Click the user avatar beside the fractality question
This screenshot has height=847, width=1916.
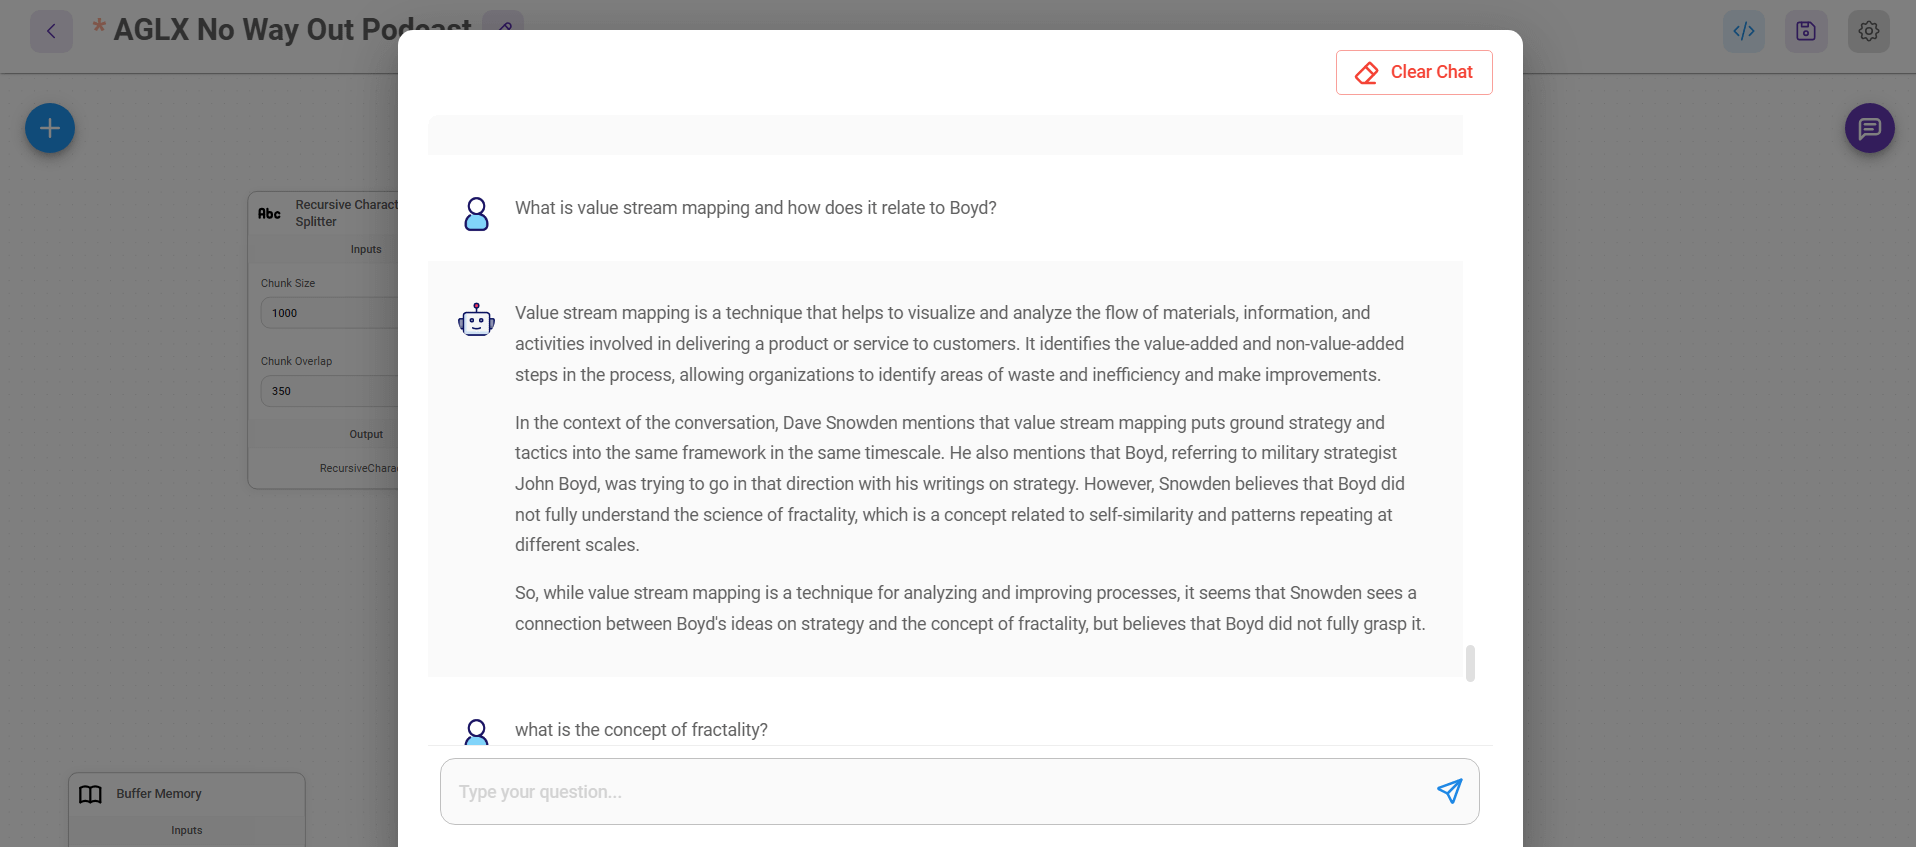pos(476,732)
